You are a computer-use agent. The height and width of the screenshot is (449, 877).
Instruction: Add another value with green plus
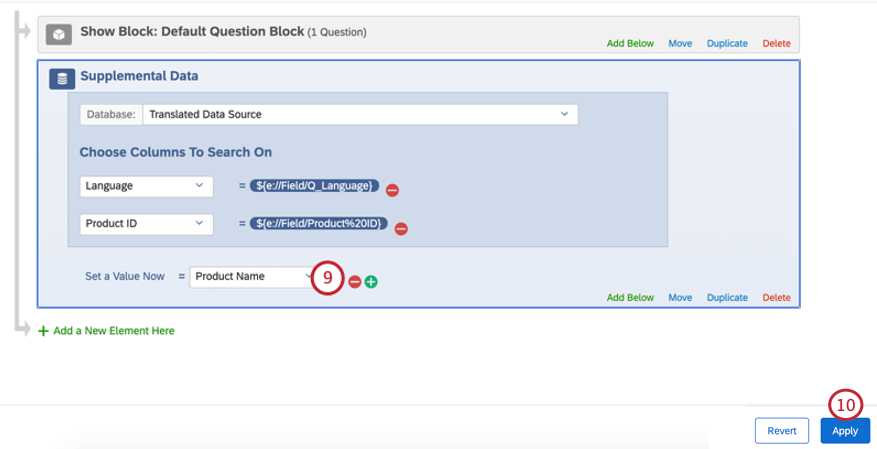(x=371, y=282)
